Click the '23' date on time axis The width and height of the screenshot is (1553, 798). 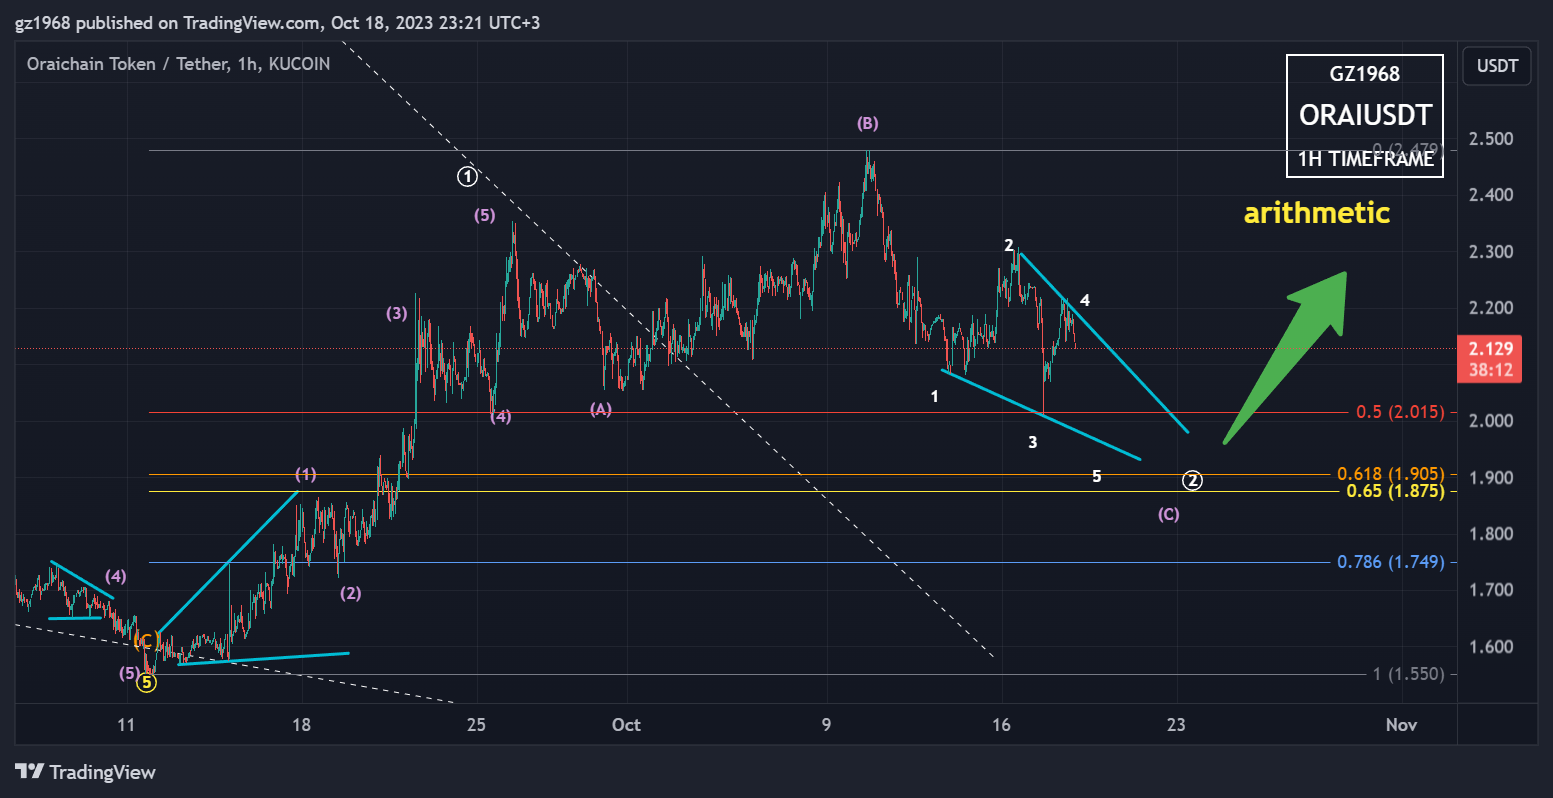point(1176,725)
